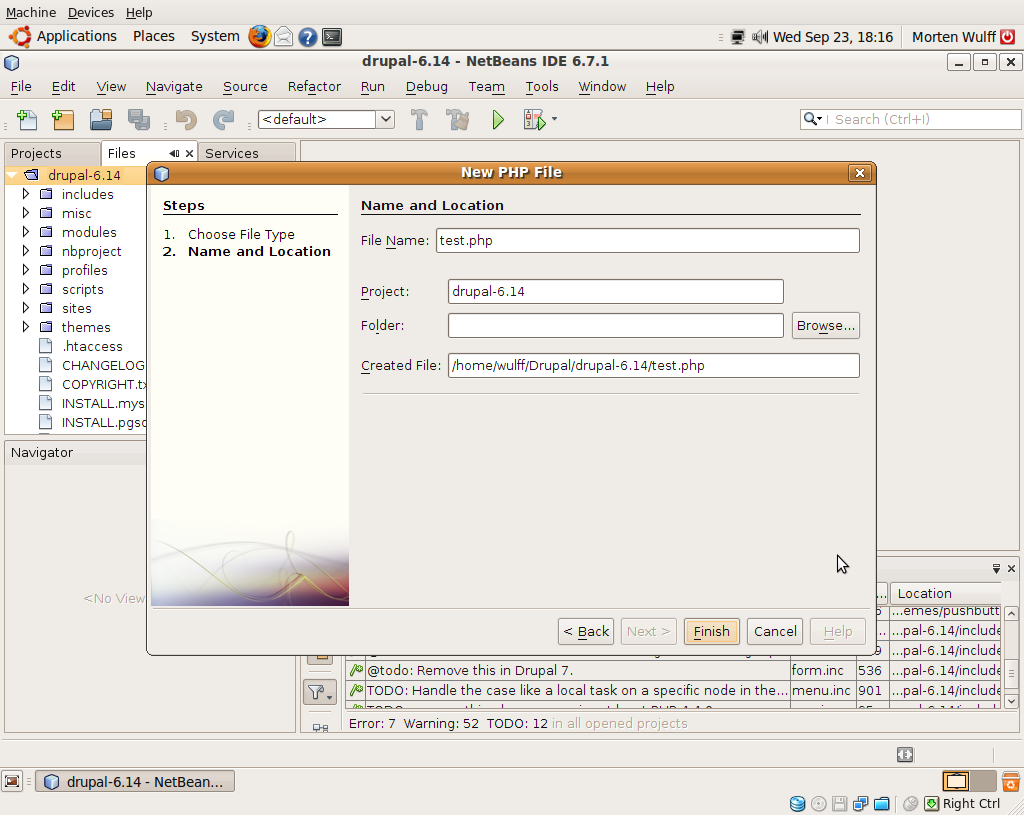Click the Tasks list scrollbar down arrow

click(x=1011, y=701)
